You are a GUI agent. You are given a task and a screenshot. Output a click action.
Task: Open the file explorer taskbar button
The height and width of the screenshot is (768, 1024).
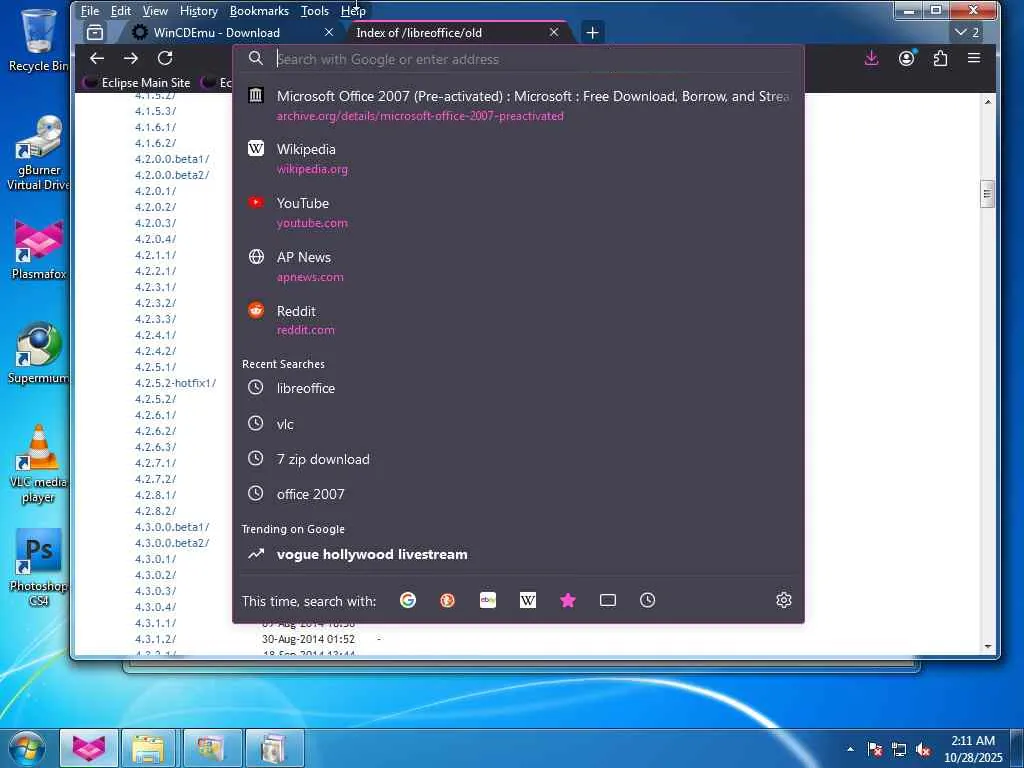148,748
